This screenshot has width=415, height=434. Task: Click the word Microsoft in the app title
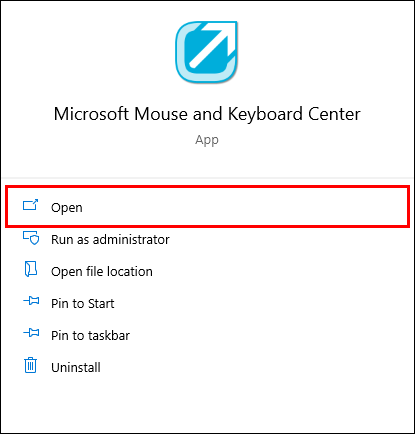(x=91, y=114)
